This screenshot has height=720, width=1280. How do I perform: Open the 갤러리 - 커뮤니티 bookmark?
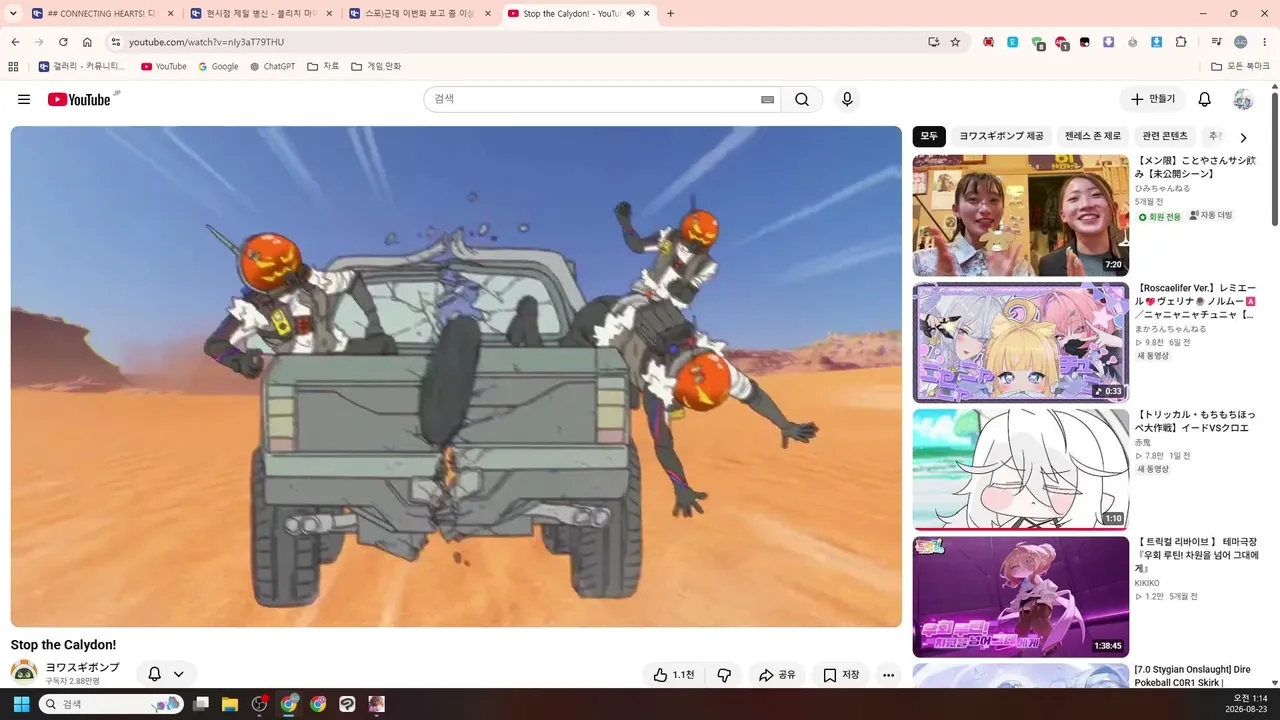[x=81, y=66]
